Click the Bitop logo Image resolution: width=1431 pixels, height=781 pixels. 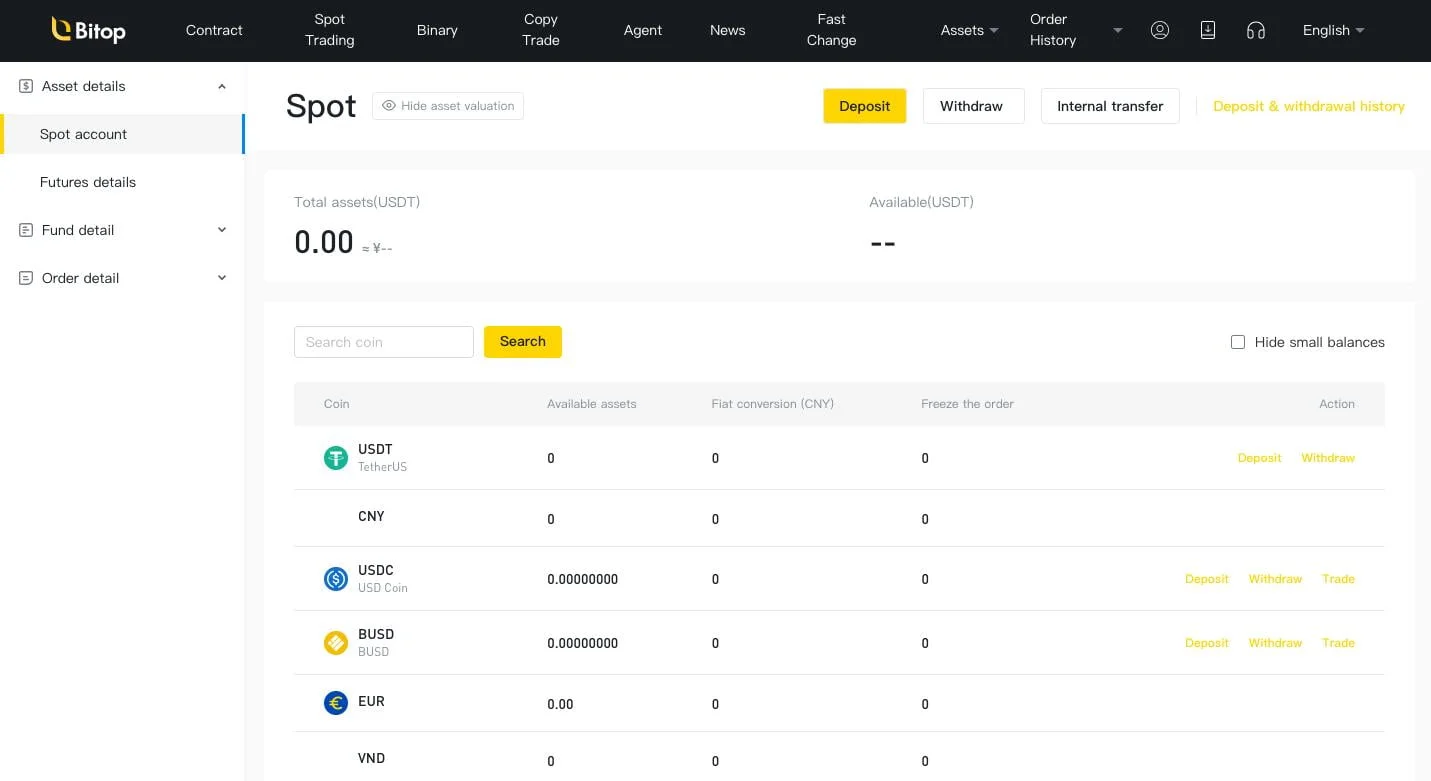(x=88, y=30)
